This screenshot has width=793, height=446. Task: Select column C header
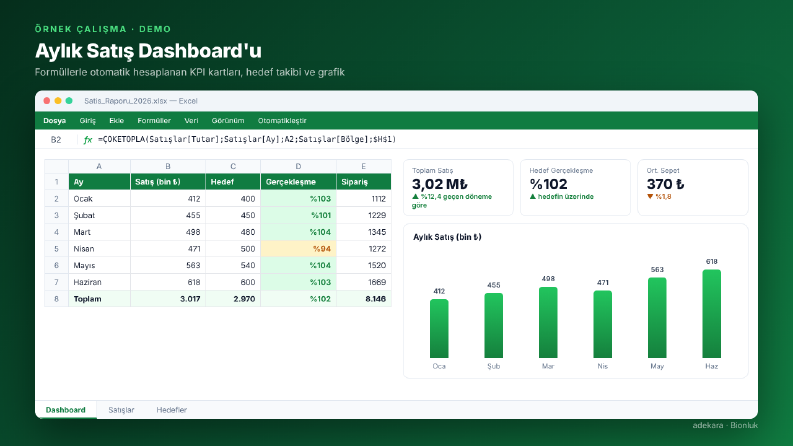point(233,166)
